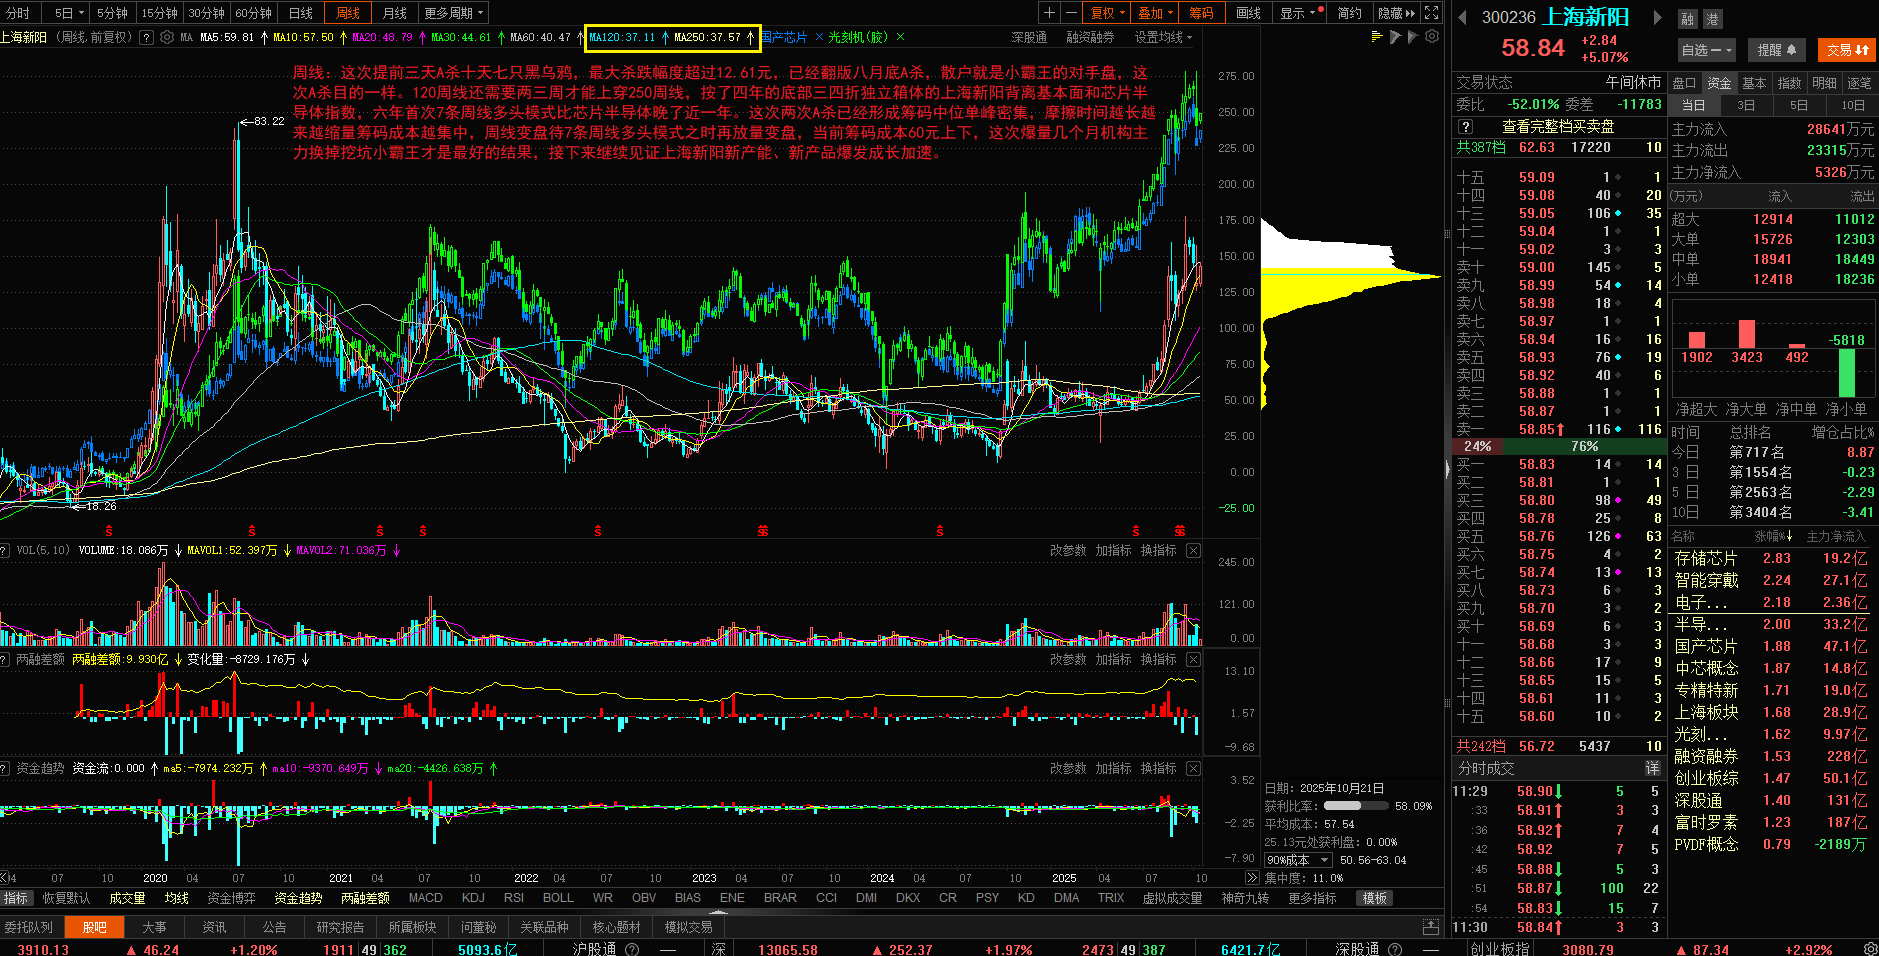Expand the 更多周期 periods dropdown
This screenshot has height=956, width=1879.
point(454,13)
